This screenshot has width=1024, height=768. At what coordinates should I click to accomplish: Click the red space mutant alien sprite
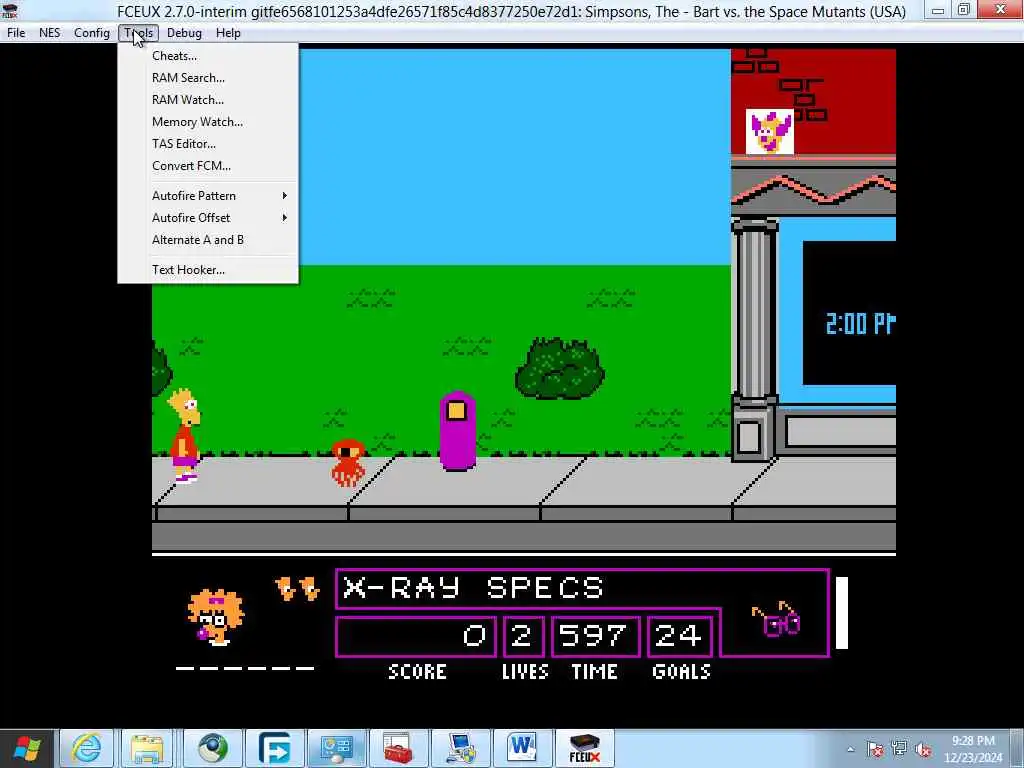pos(348,462)
